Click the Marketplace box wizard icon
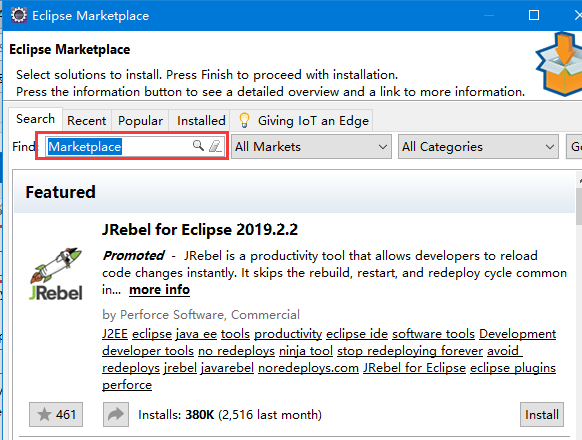 (560, 64)
